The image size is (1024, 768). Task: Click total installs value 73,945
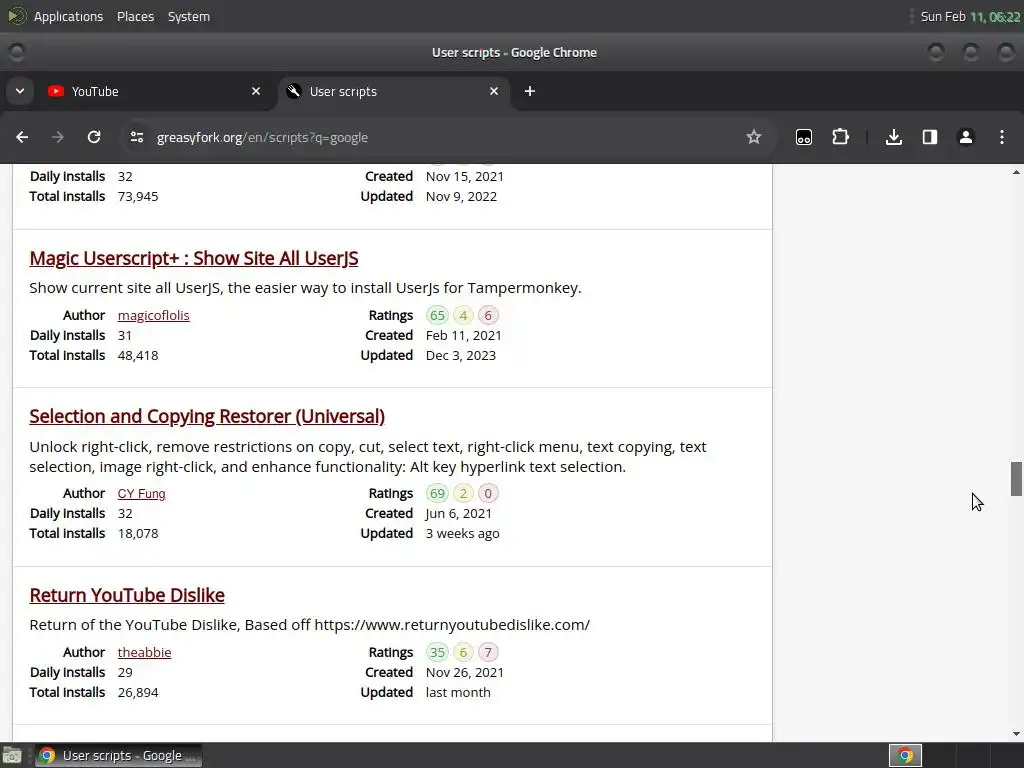138,197
